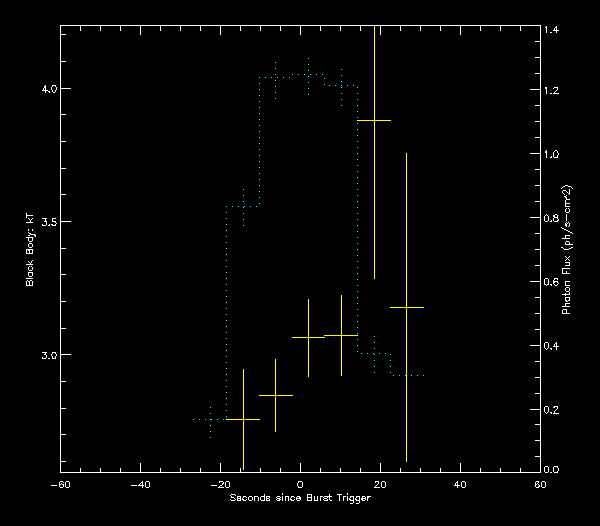The image size is (600, 526).
Task: Click the white data point just left of 0 seconds
Action: coord(275,396)
